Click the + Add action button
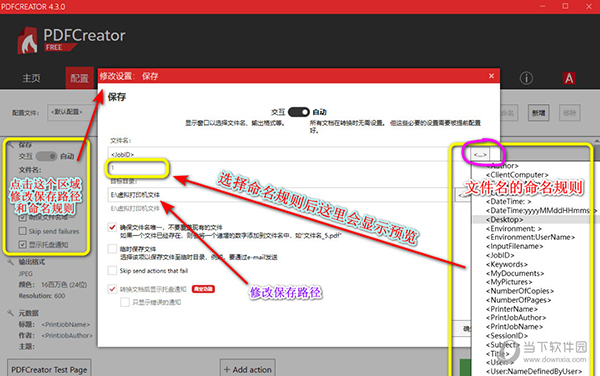This screenshot has height=376, width=600. (x=248, y=368)
